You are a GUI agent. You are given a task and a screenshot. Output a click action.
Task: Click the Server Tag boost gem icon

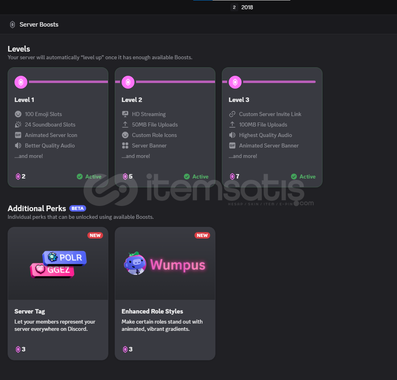pos(18,349)
